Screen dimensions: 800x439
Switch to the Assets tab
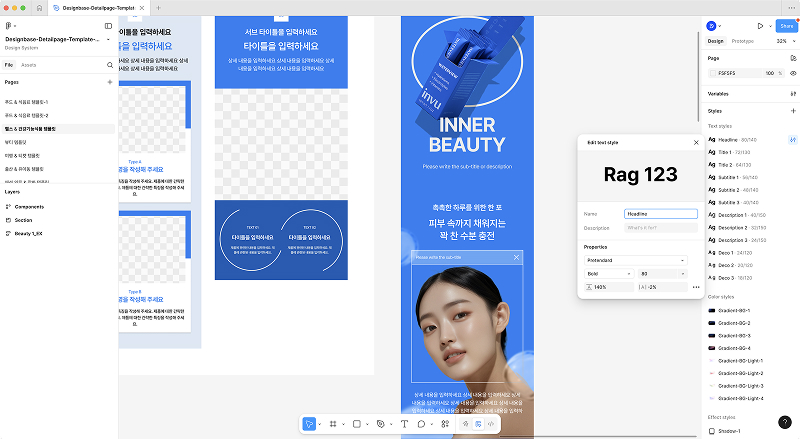point(29,64)
